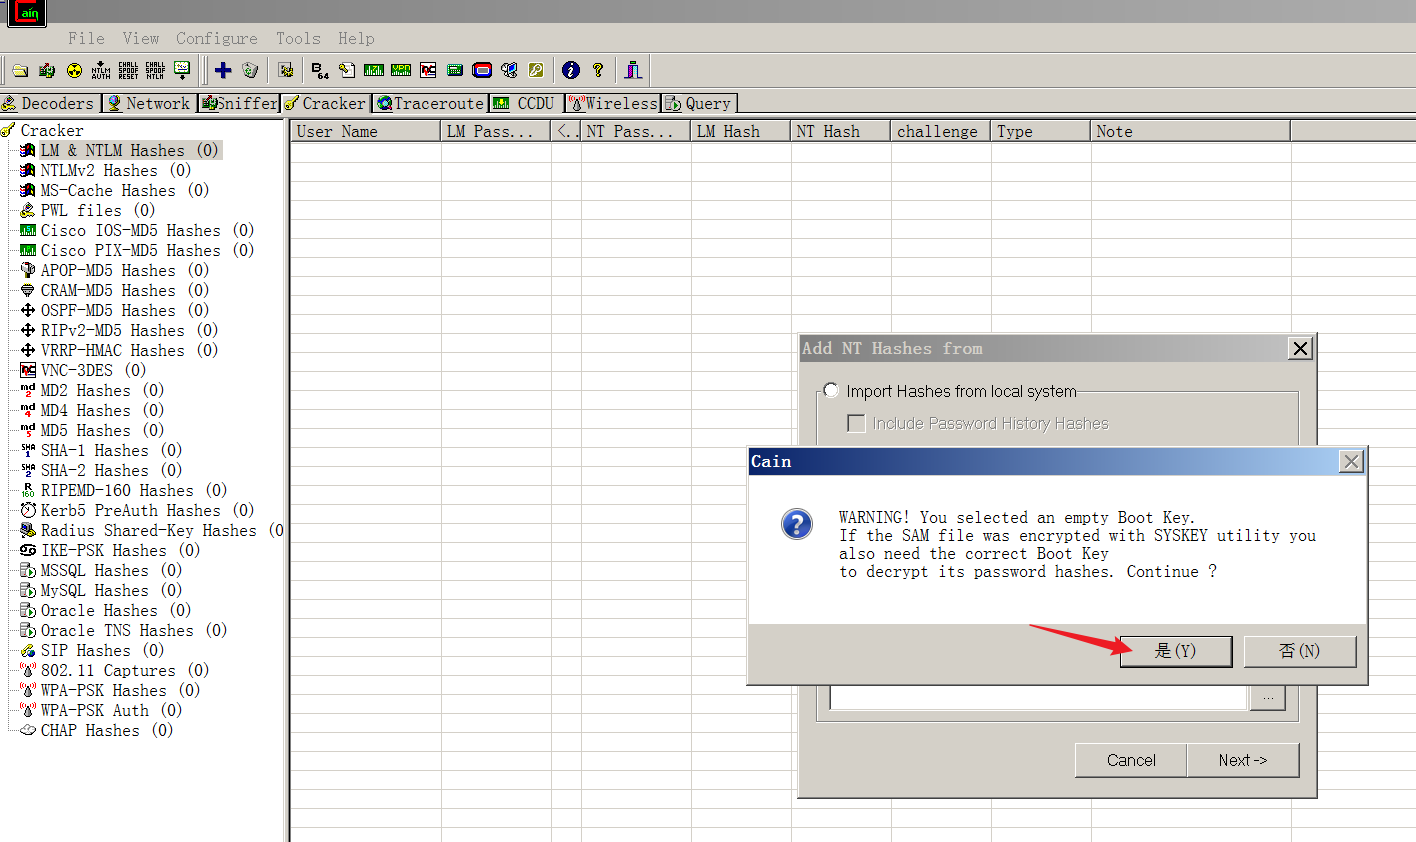
Task: Select Import Hashes from local system option
Action: pos(831,390)
